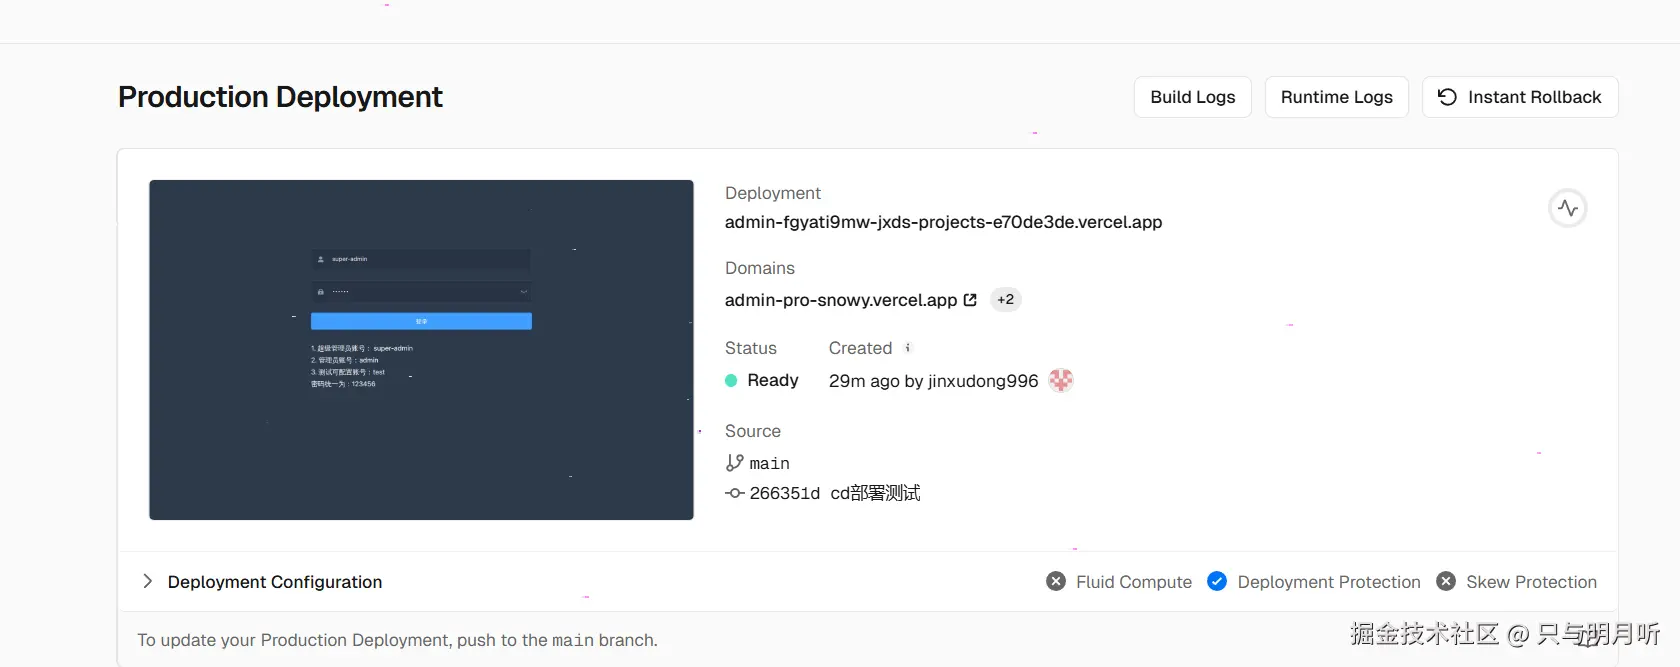
Task: Open the Deployment Configuration section label
Action: point(275,582)
